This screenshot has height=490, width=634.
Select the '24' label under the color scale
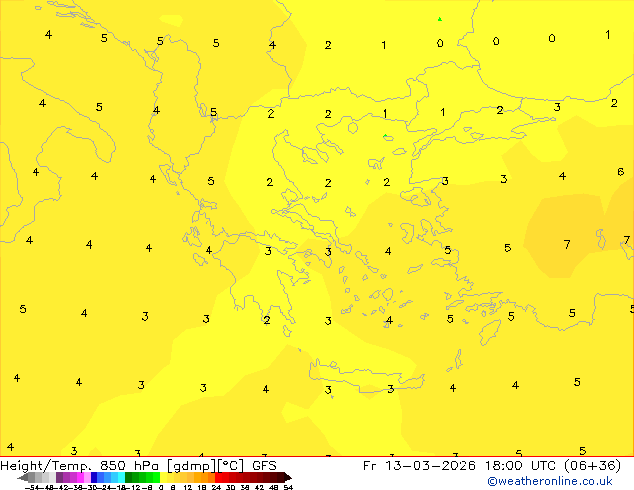(x=216, y=487)
